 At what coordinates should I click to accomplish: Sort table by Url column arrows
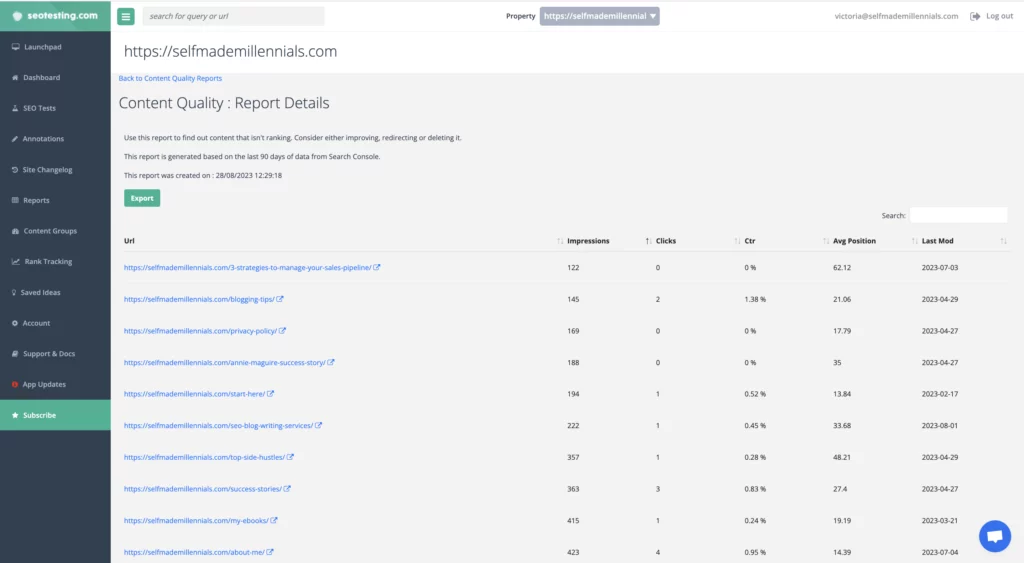click(560, 241)
